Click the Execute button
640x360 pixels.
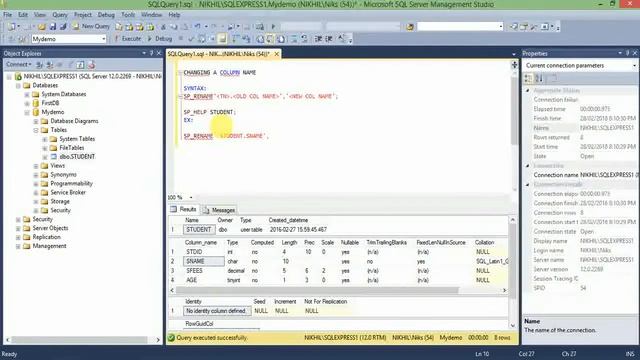(x=128, y=39)
